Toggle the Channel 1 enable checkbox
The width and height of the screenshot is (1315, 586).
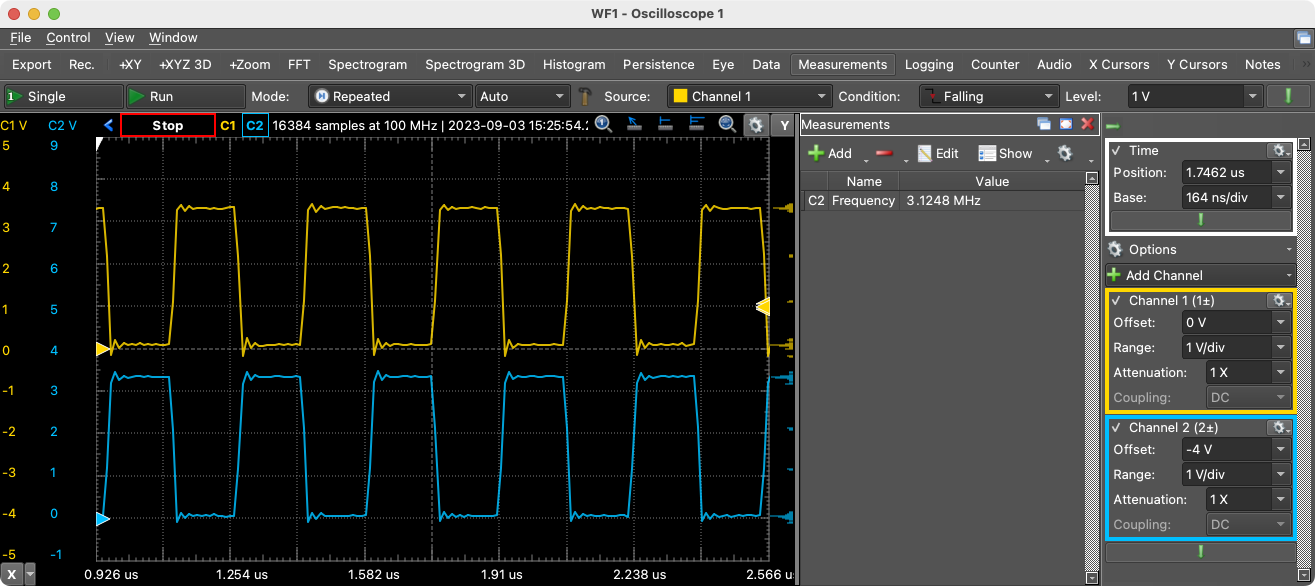[x=1116, y=300]
